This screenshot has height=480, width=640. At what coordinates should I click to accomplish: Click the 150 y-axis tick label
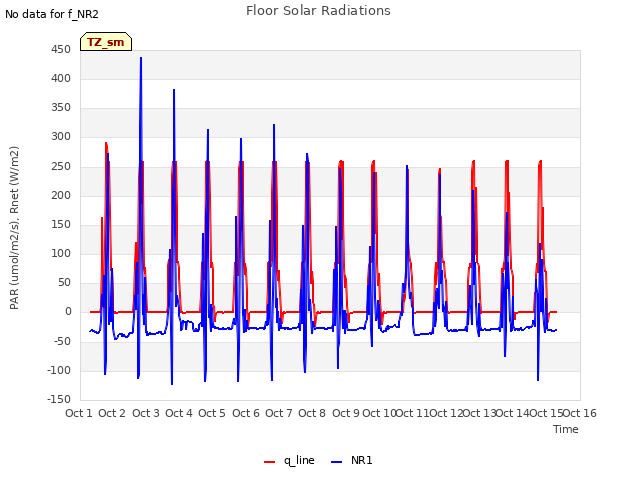point(61,224)
